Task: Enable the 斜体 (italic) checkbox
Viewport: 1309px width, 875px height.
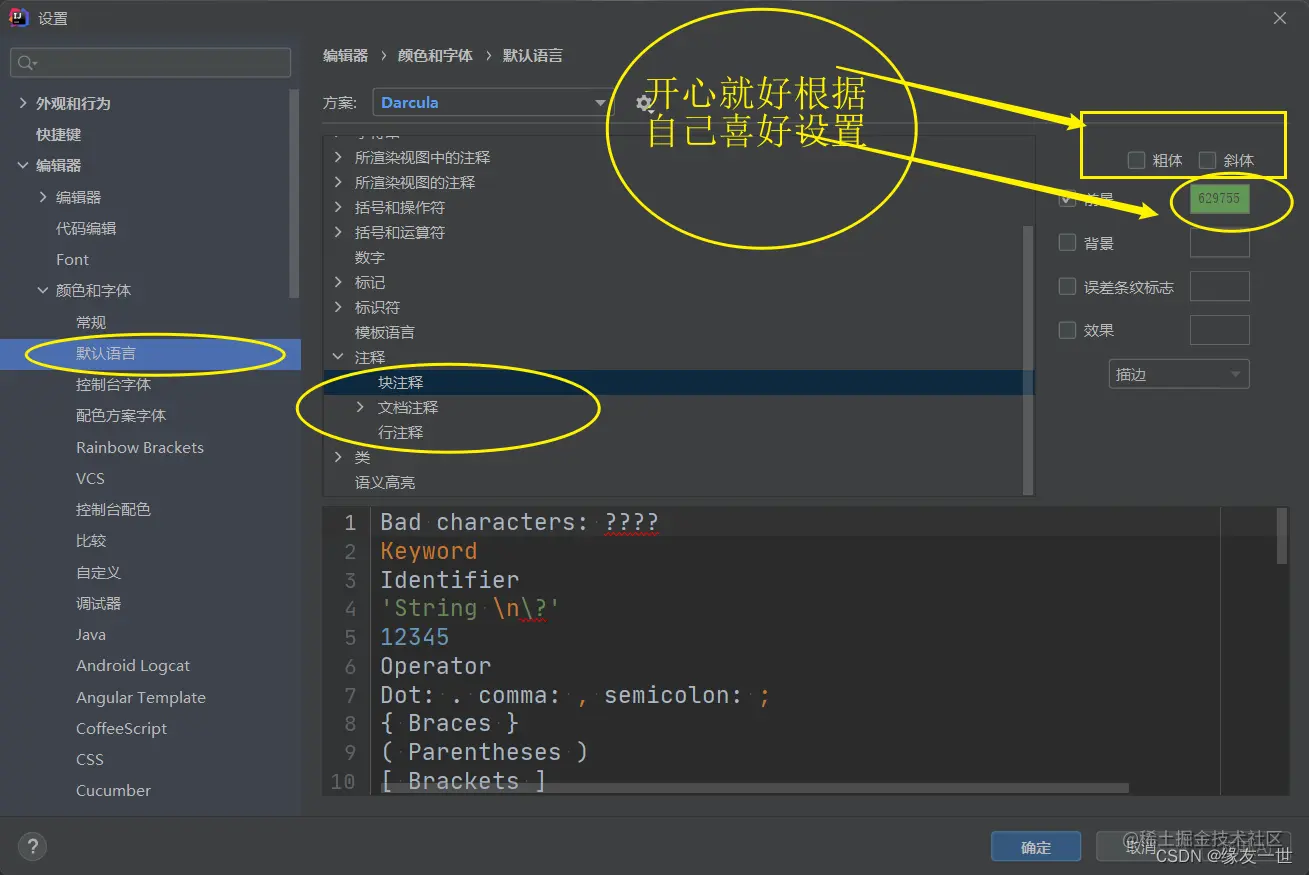Action: point(1207,160)
